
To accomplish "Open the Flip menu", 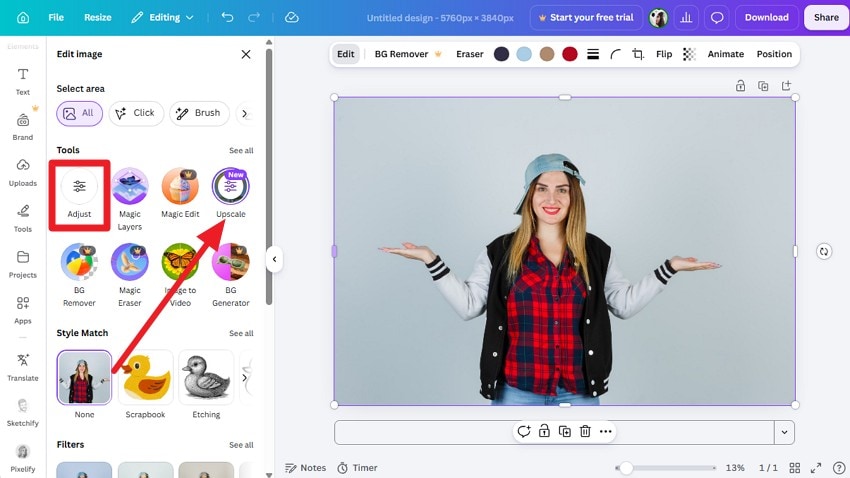I will point(664,54).
